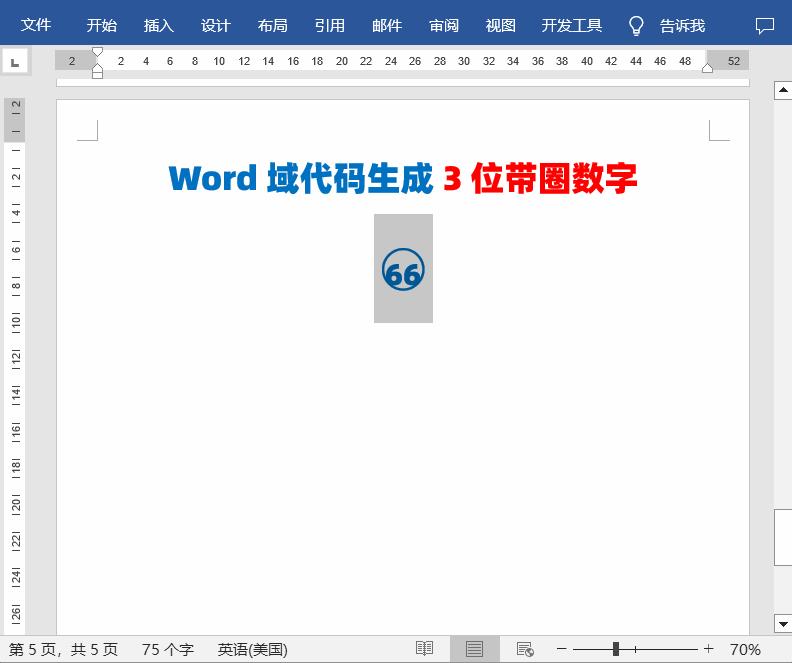
Task: Click the 告诉我 search box text
Action: pyautogui.click(x=682, y=25)
